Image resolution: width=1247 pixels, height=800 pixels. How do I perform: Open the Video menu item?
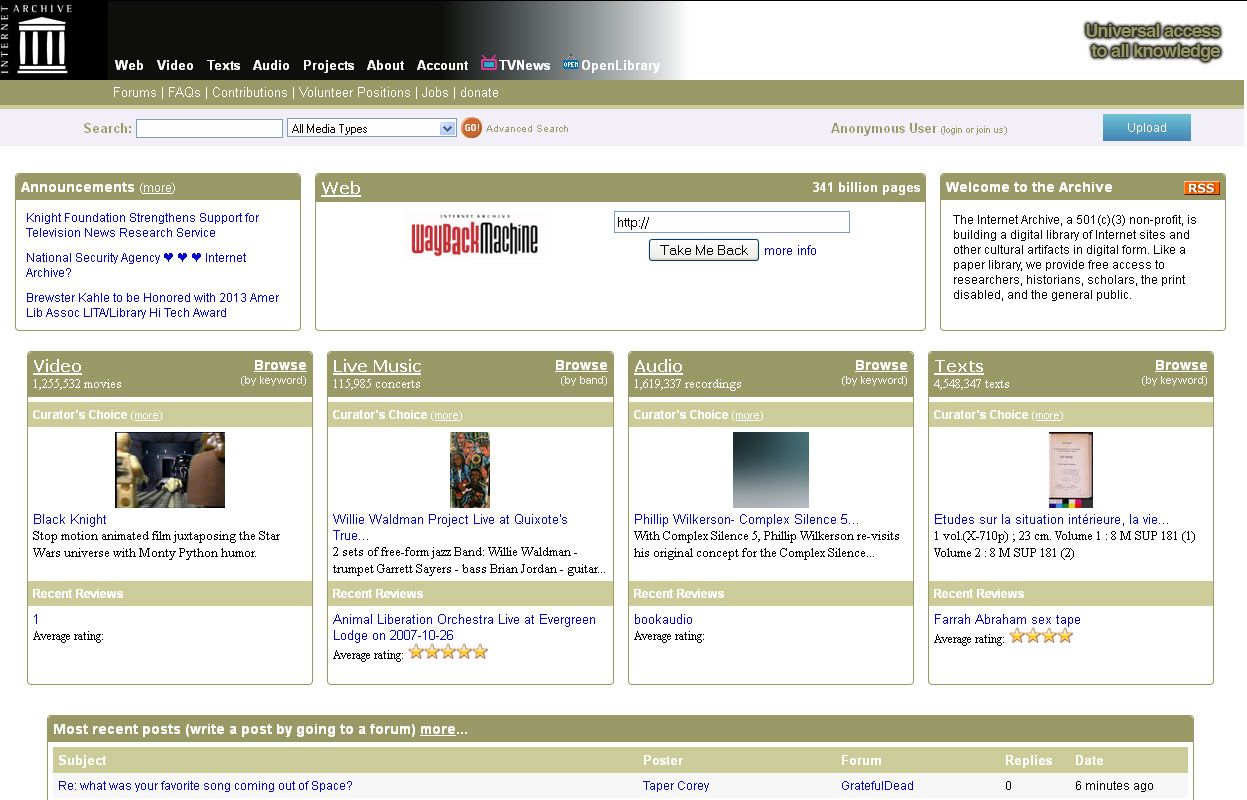point(175,65)
